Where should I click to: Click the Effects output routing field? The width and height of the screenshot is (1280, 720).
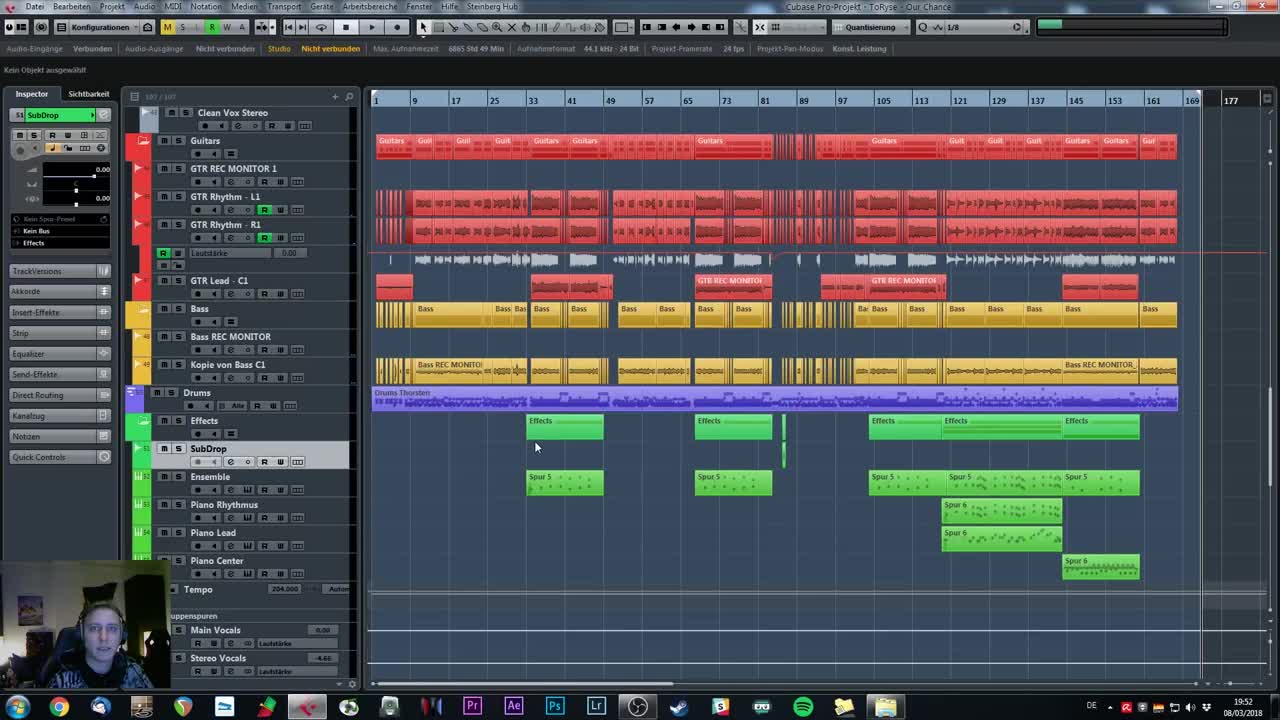click(x=60, y=243)
